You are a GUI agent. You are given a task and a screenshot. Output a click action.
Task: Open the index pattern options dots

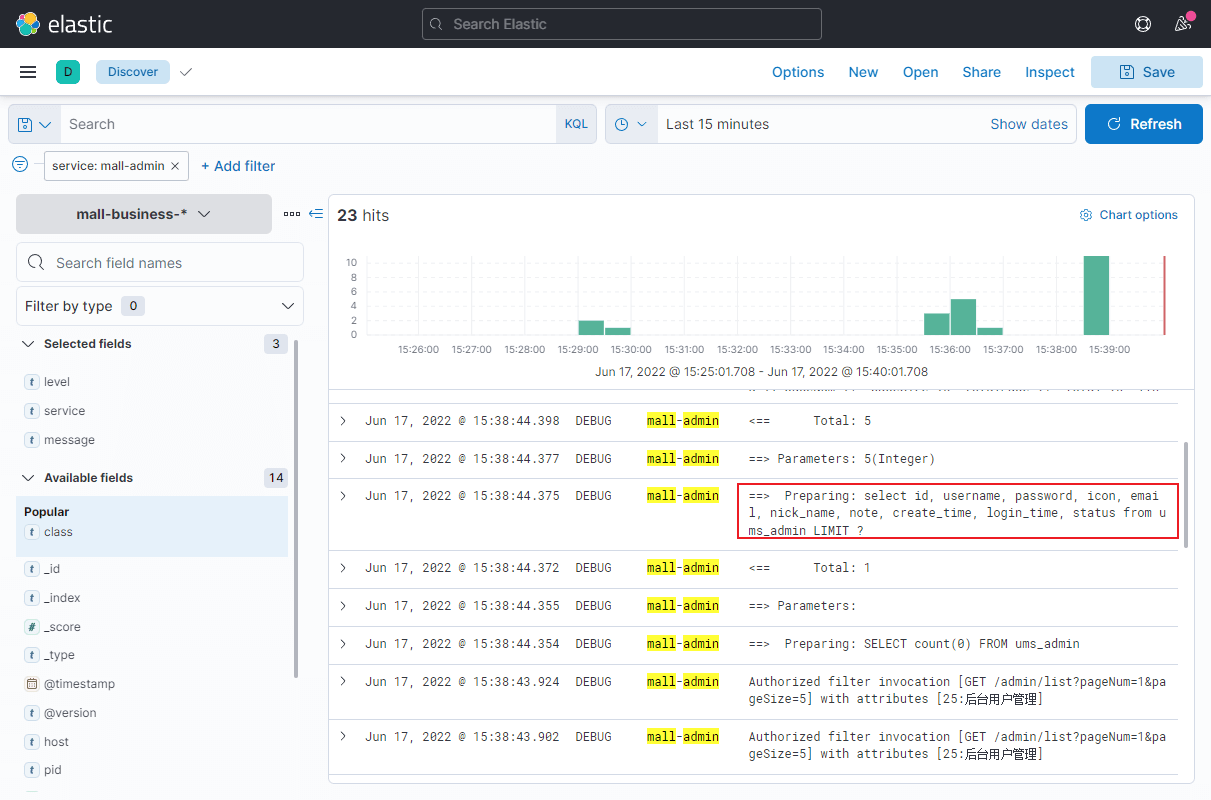292,214
